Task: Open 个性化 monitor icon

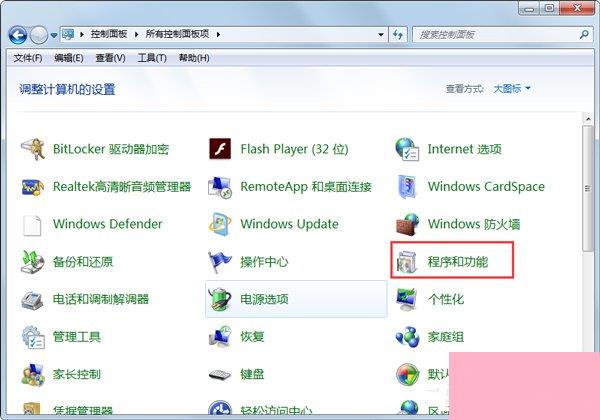Action: coord(407,299)
